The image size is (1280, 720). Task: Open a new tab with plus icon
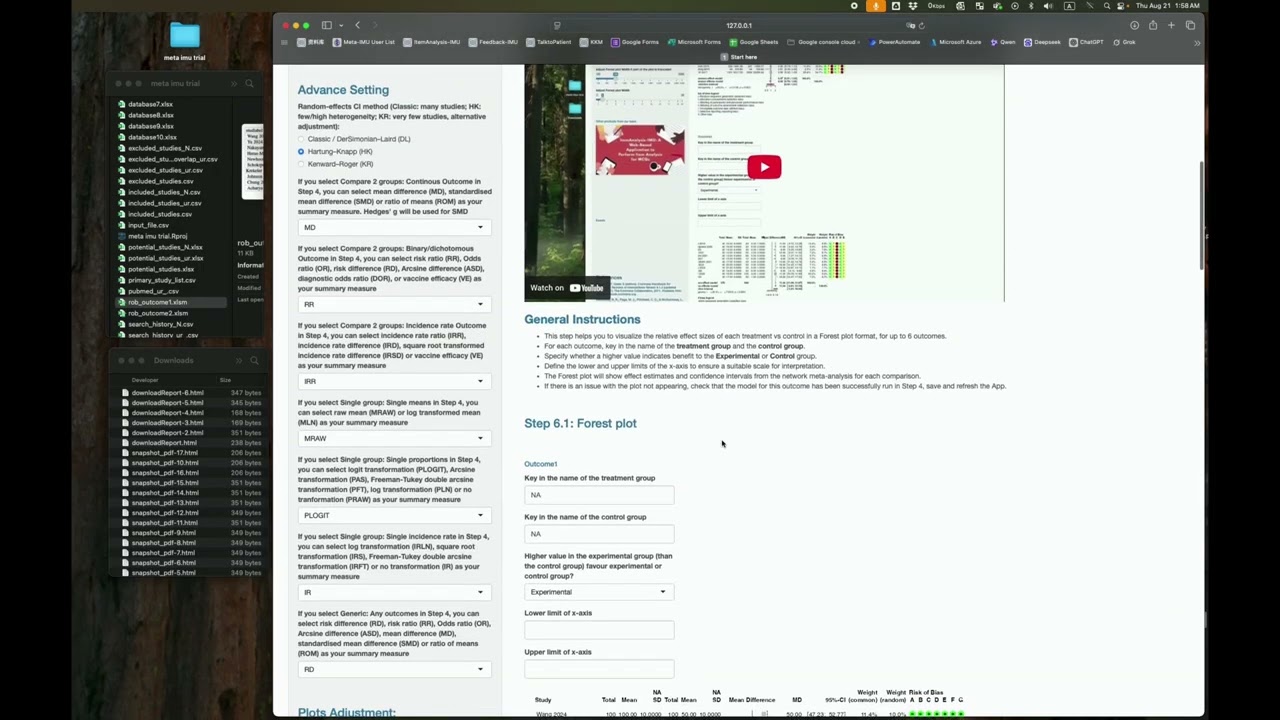pyautogui.click(x=1171, y=25)
